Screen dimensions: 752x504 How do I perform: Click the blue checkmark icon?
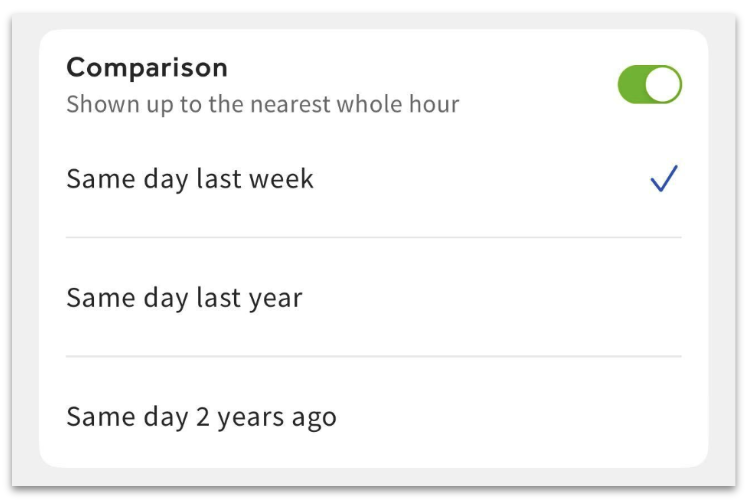click(x=664, y=179)
